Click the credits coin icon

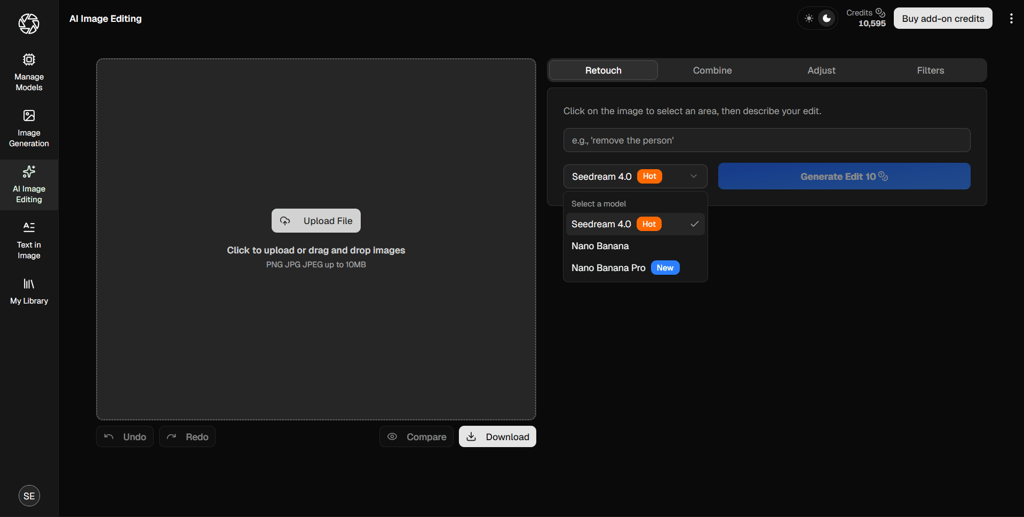880,12
